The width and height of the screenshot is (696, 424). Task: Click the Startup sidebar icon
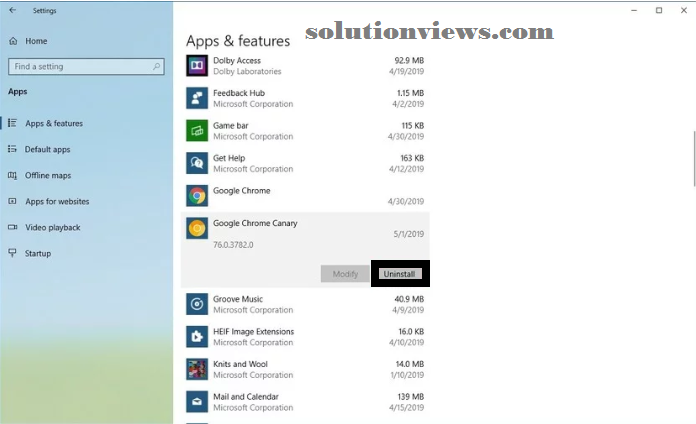point(12,253)
